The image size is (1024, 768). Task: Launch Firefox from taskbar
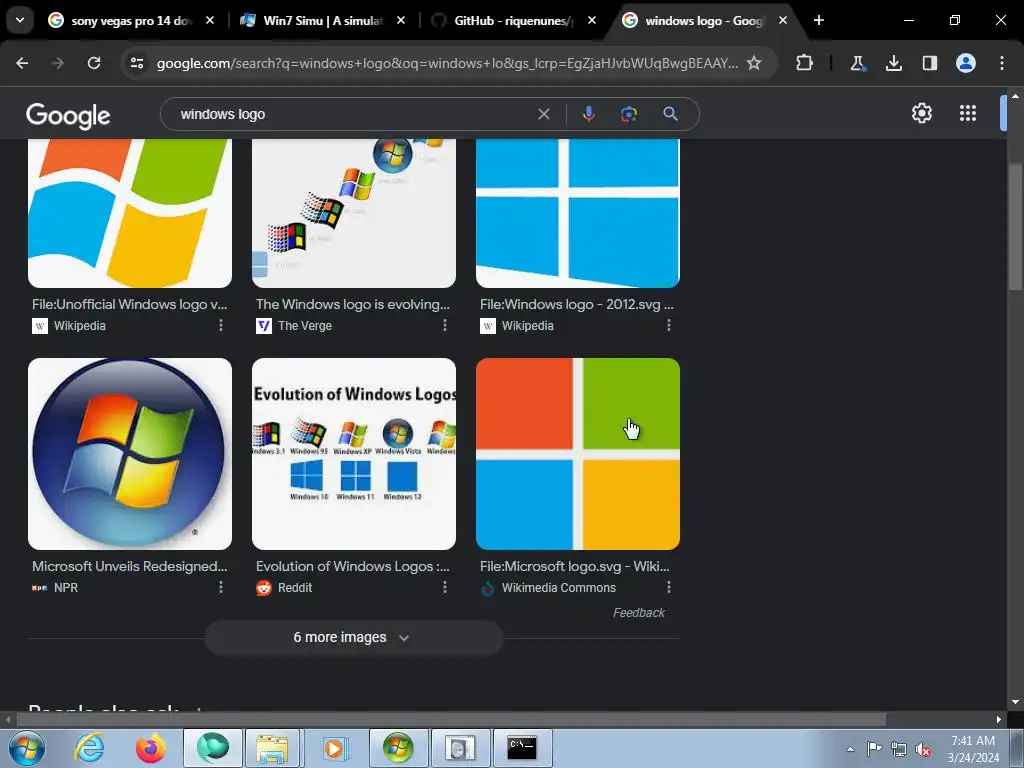150,748
